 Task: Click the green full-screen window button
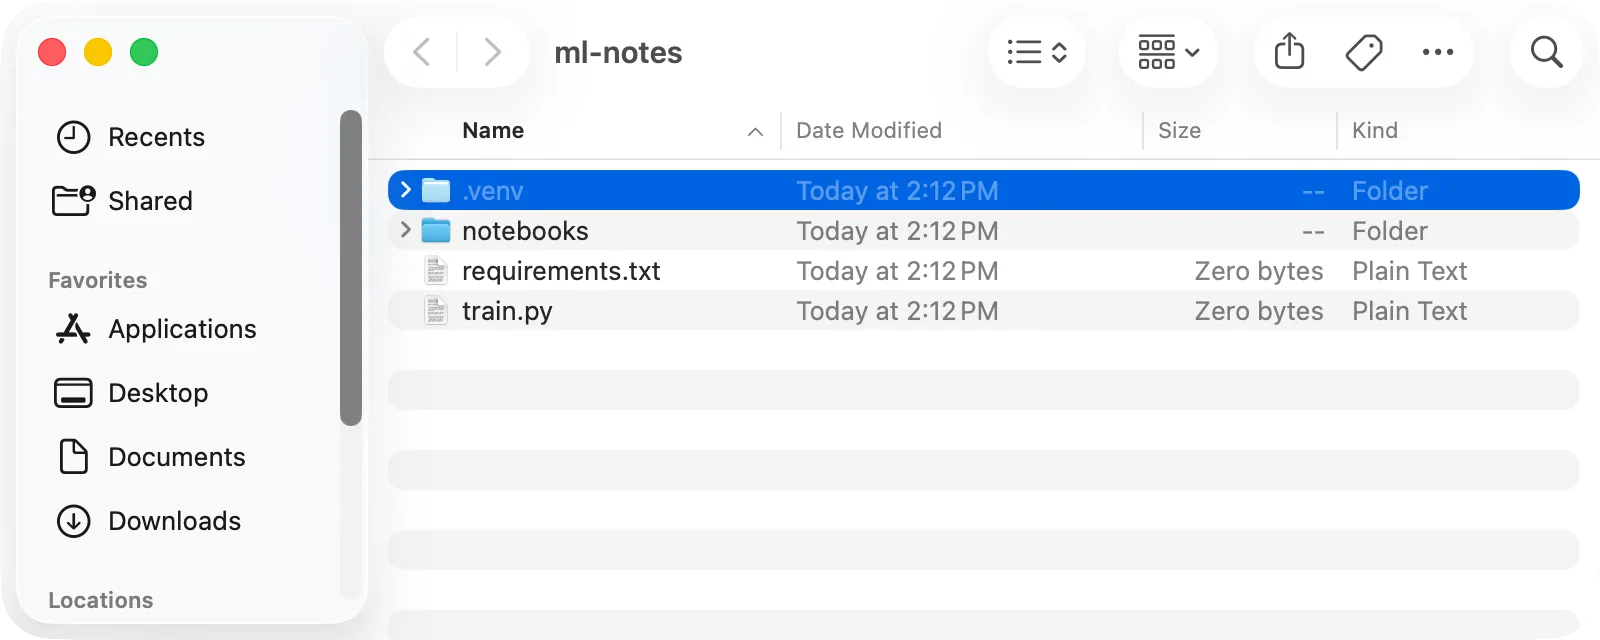click(144, 52)
